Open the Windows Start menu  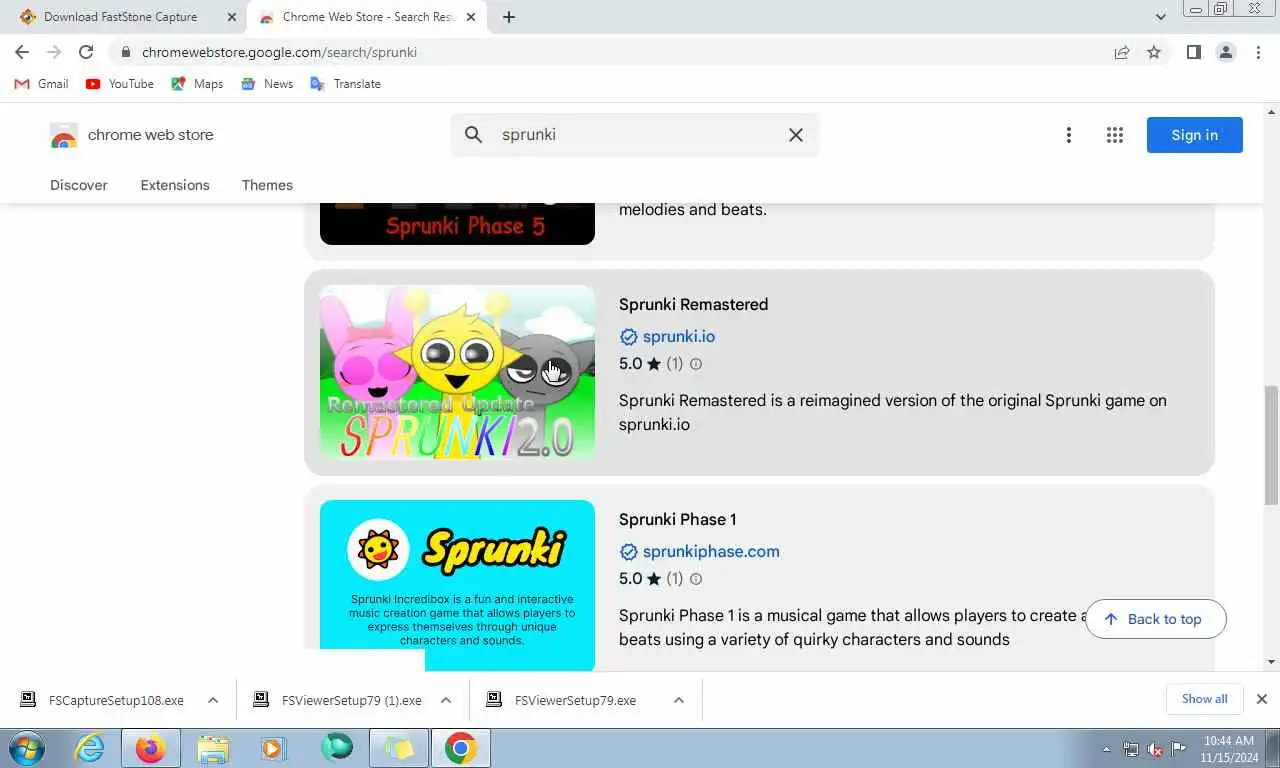28,748
